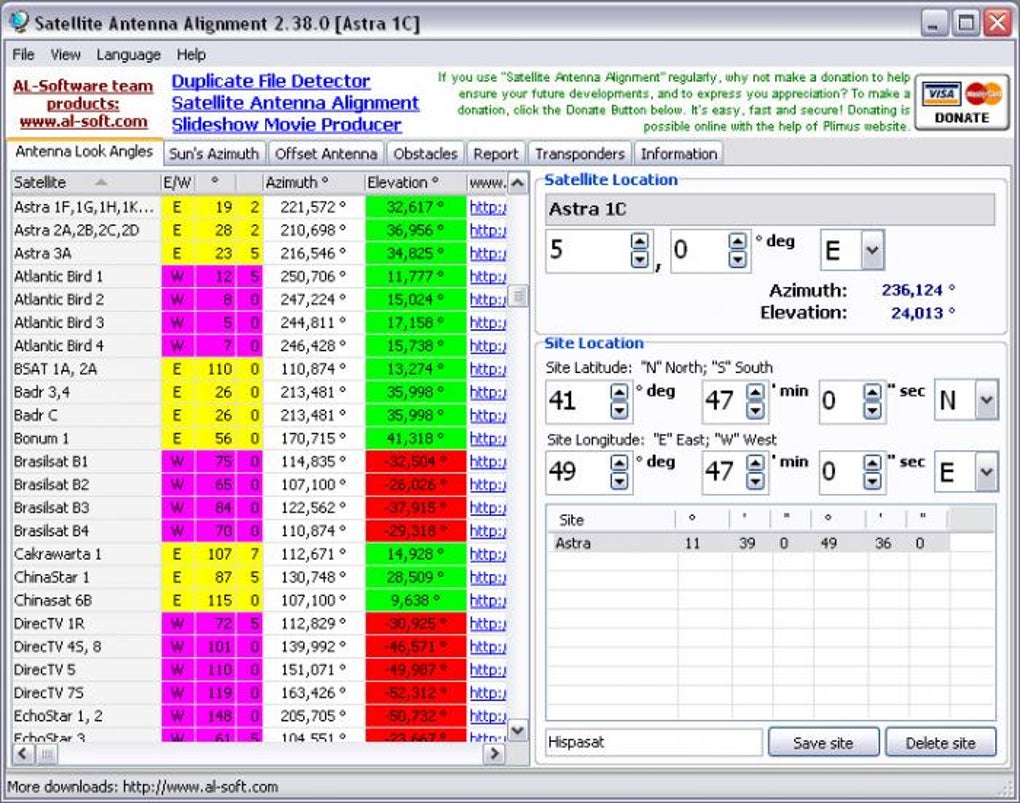Viewport: 1020px width, 803px height.
Task: Open the Language menu
Action: [128, 55]
